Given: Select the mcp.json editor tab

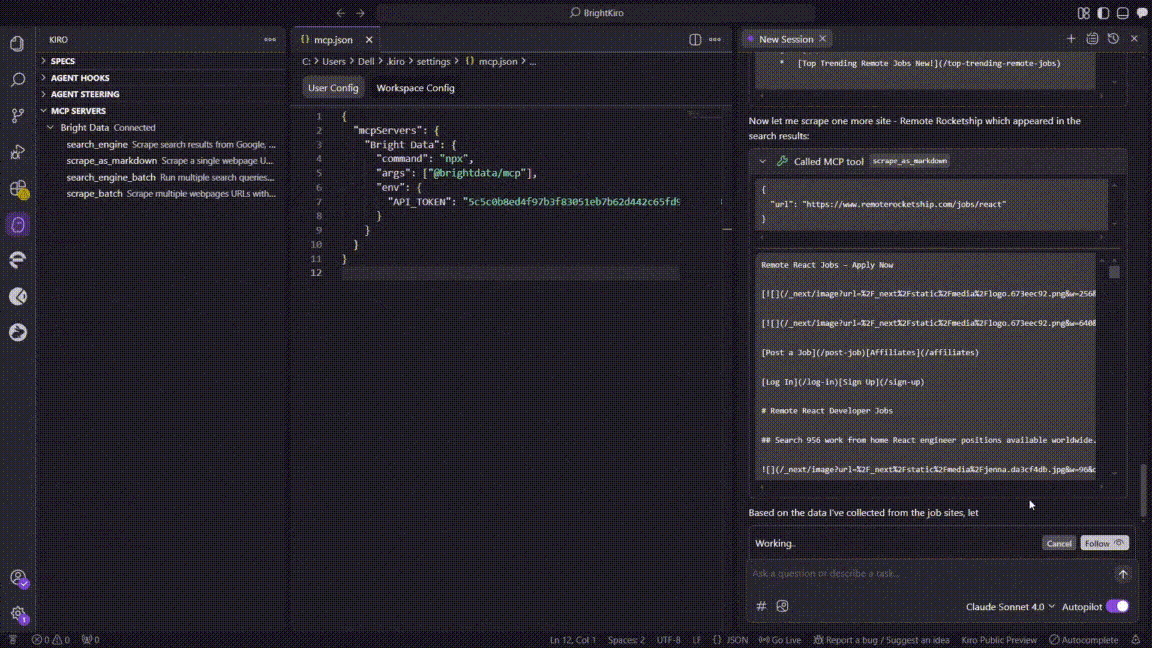Looking at the screenshot, I should (335, 40).
